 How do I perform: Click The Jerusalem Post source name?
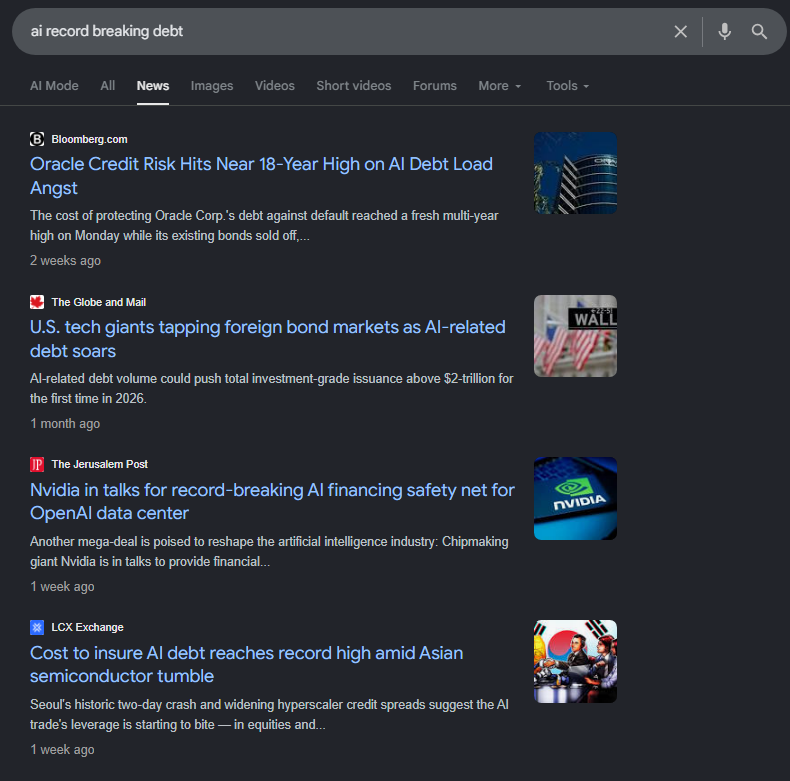(99, 464)
